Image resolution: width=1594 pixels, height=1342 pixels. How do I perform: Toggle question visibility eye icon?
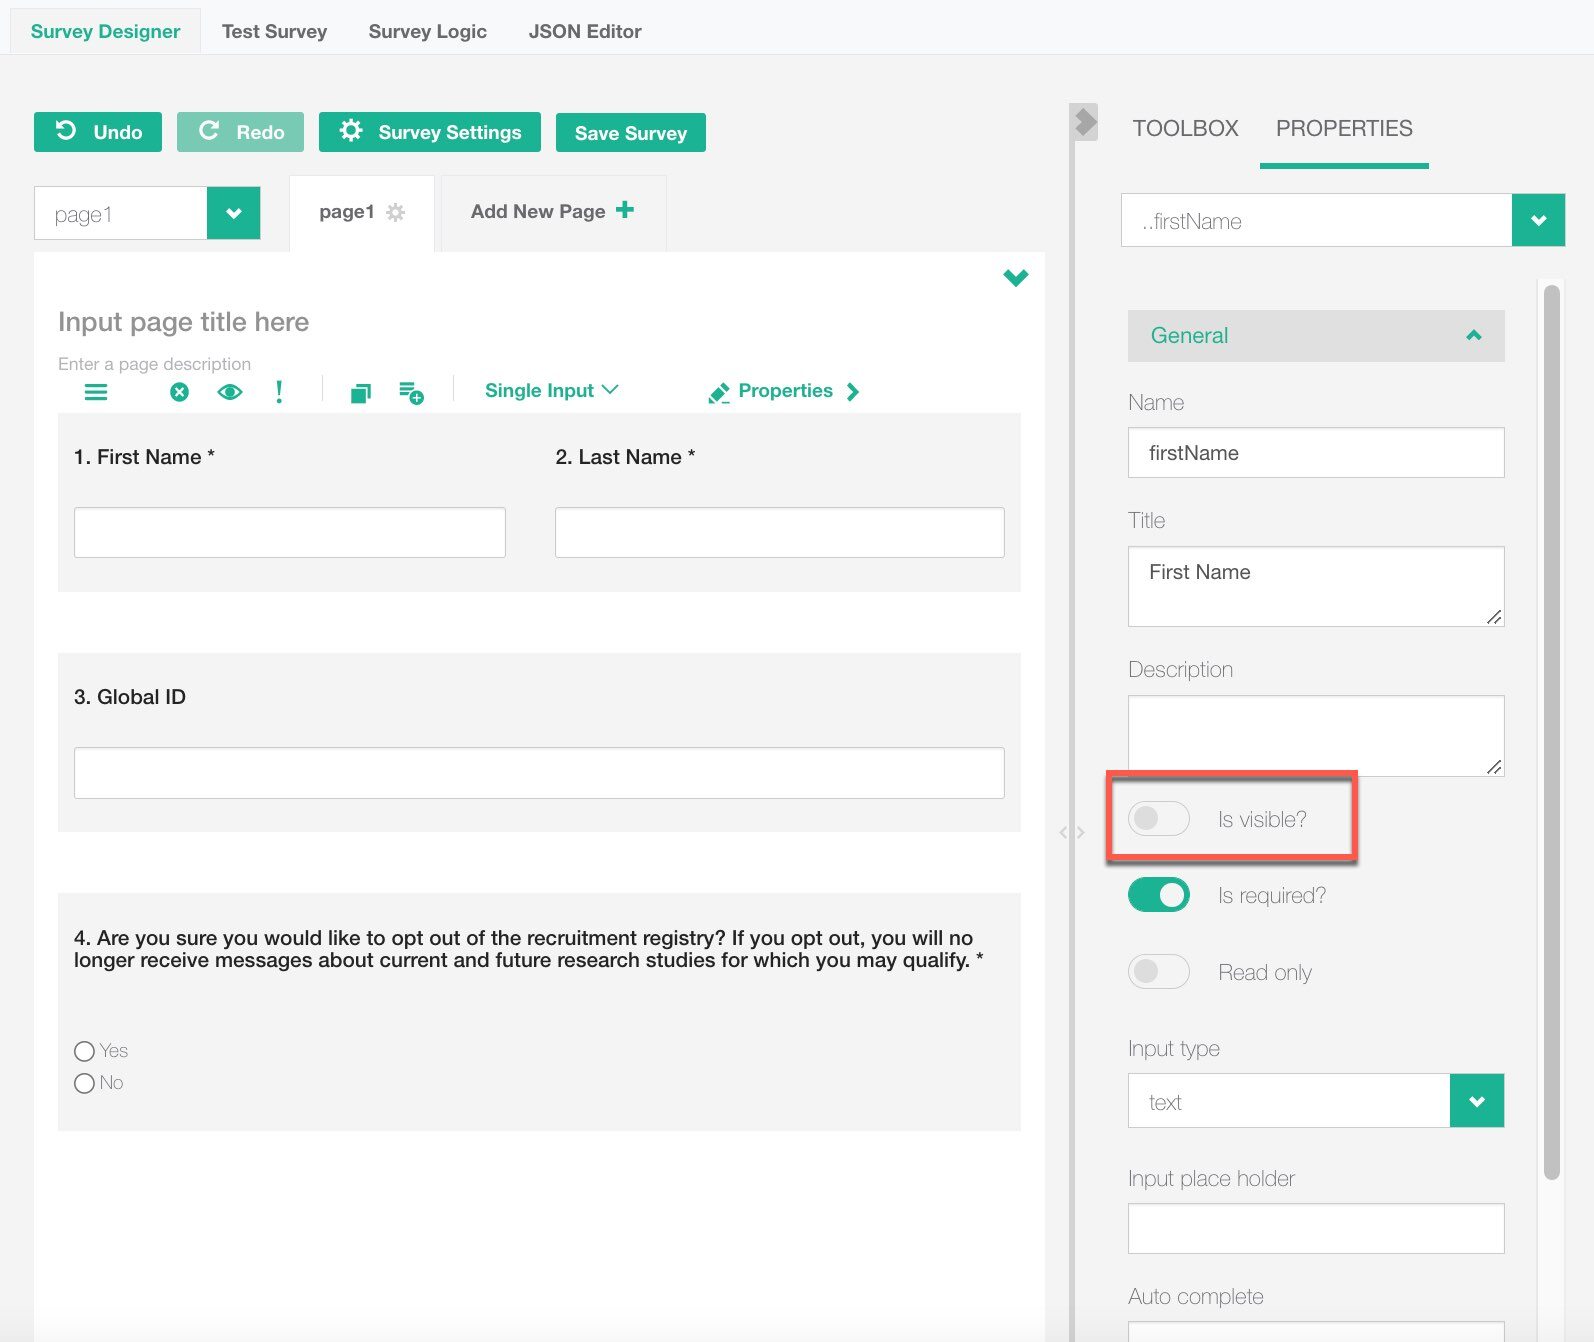coord(230,392)
